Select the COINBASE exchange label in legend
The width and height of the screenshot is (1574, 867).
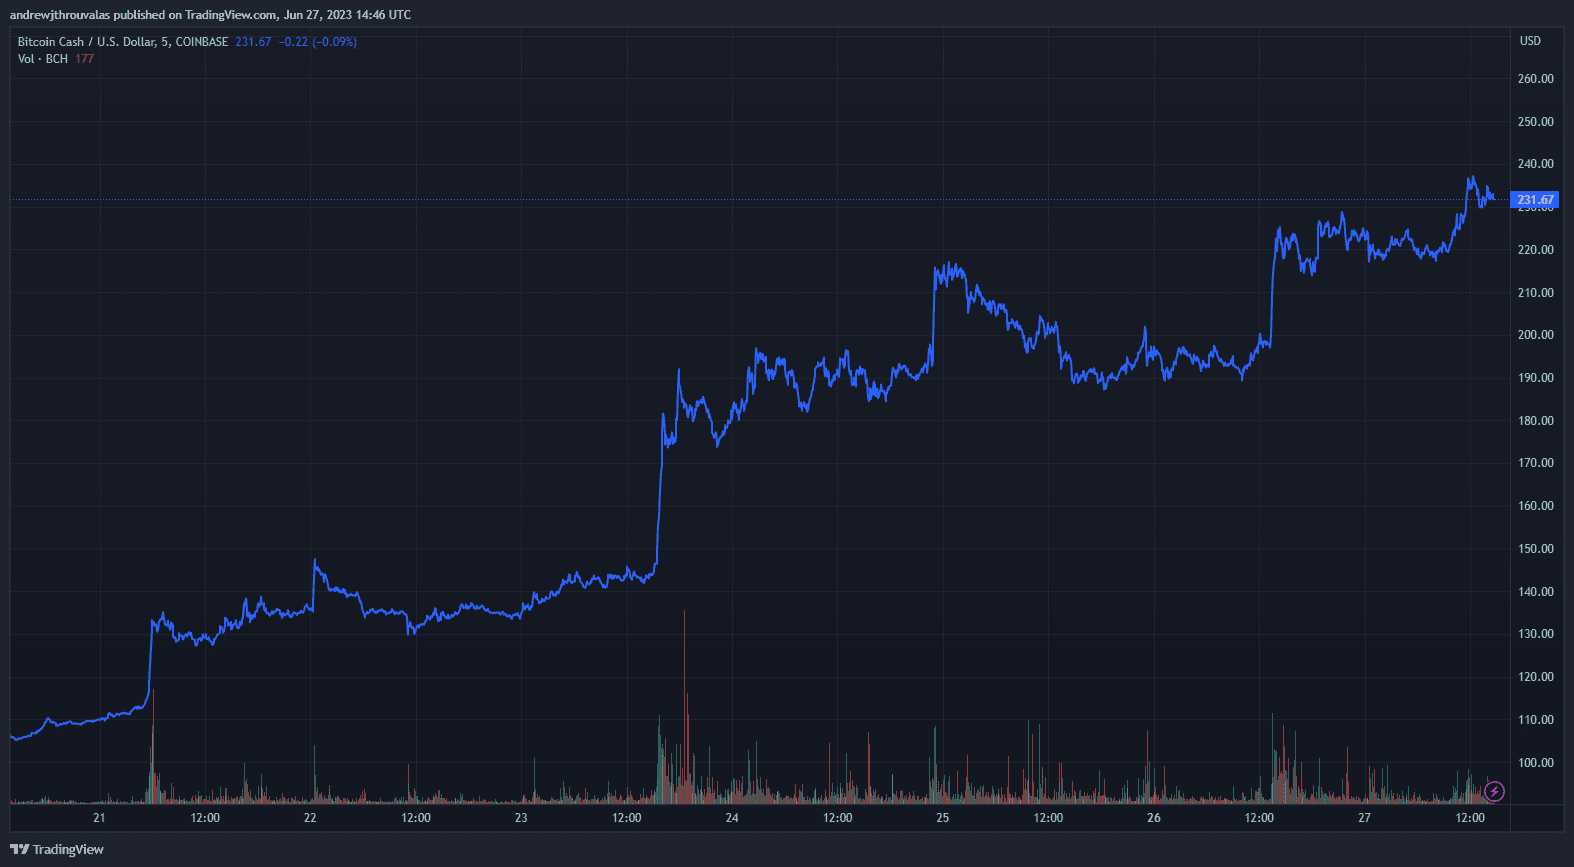(202, 42)
